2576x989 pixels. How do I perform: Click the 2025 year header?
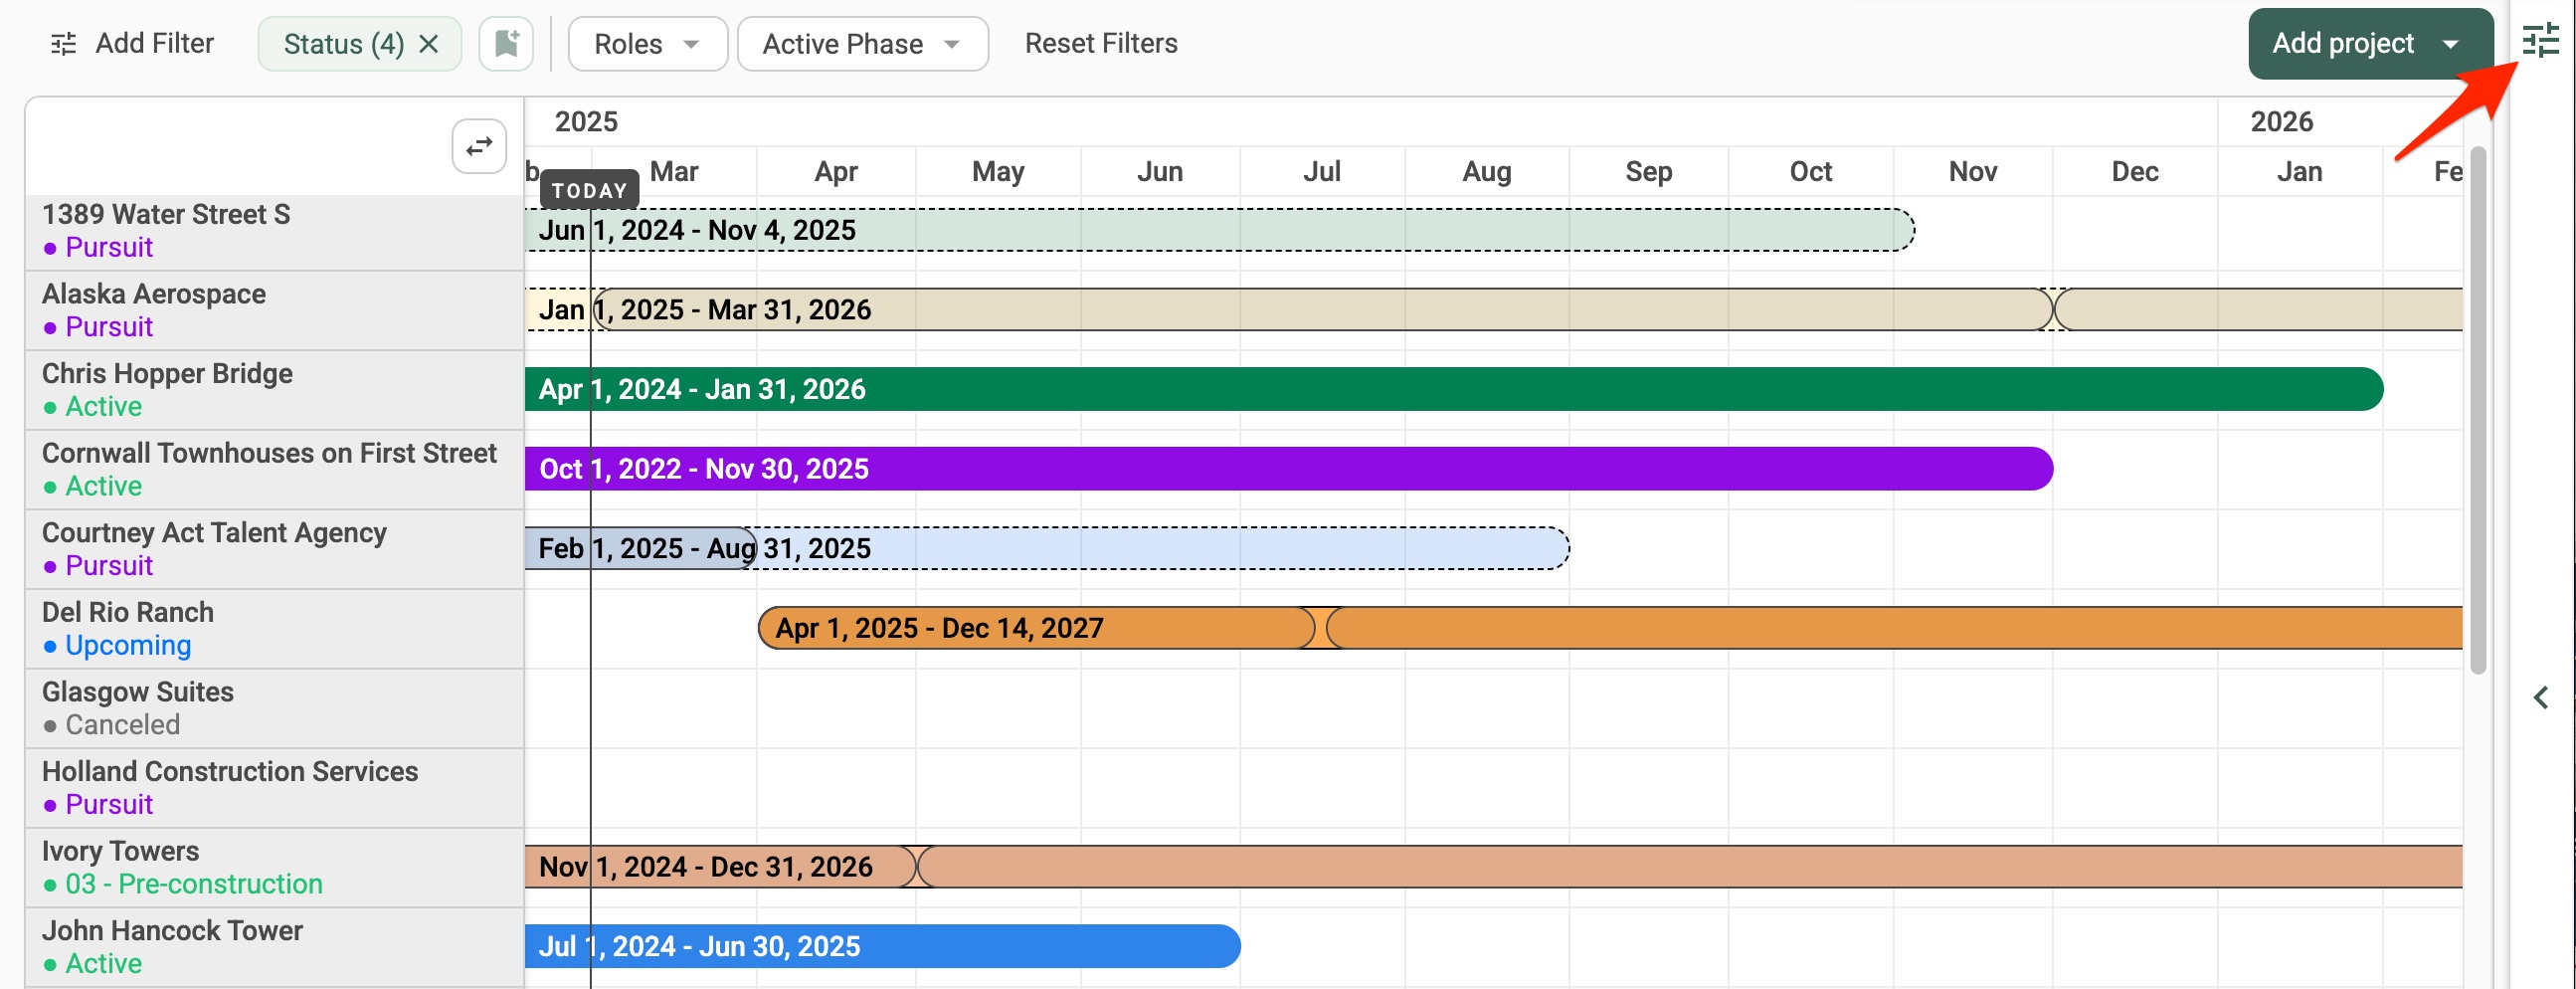pyautogui.click(x=586, y=122)
